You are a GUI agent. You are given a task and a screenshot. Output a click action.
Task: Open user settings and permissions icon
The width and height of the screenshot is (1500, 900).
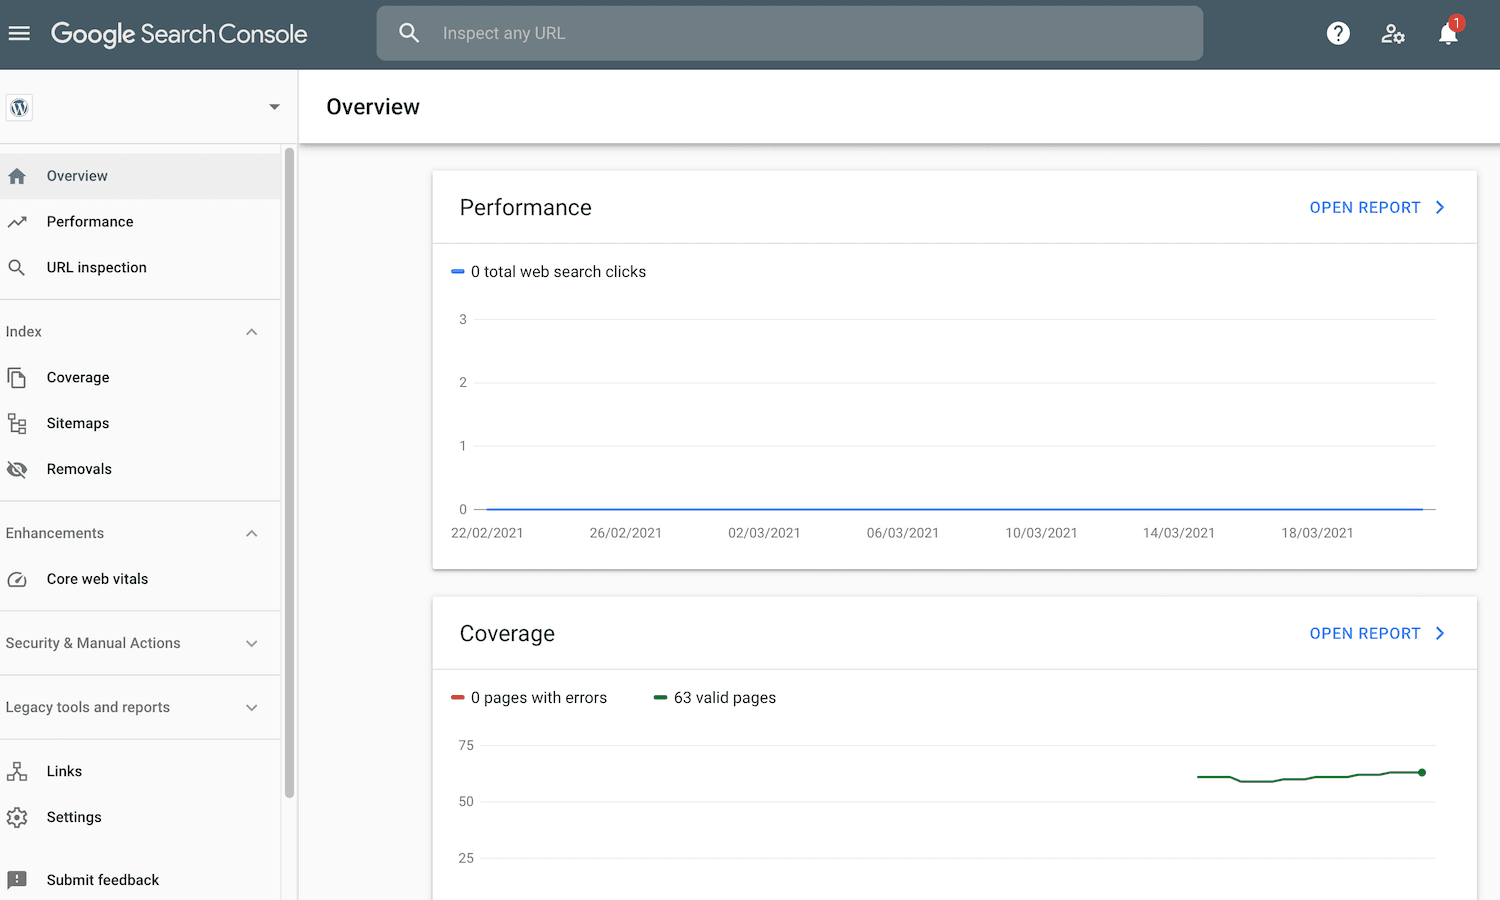pos(1393,33)
